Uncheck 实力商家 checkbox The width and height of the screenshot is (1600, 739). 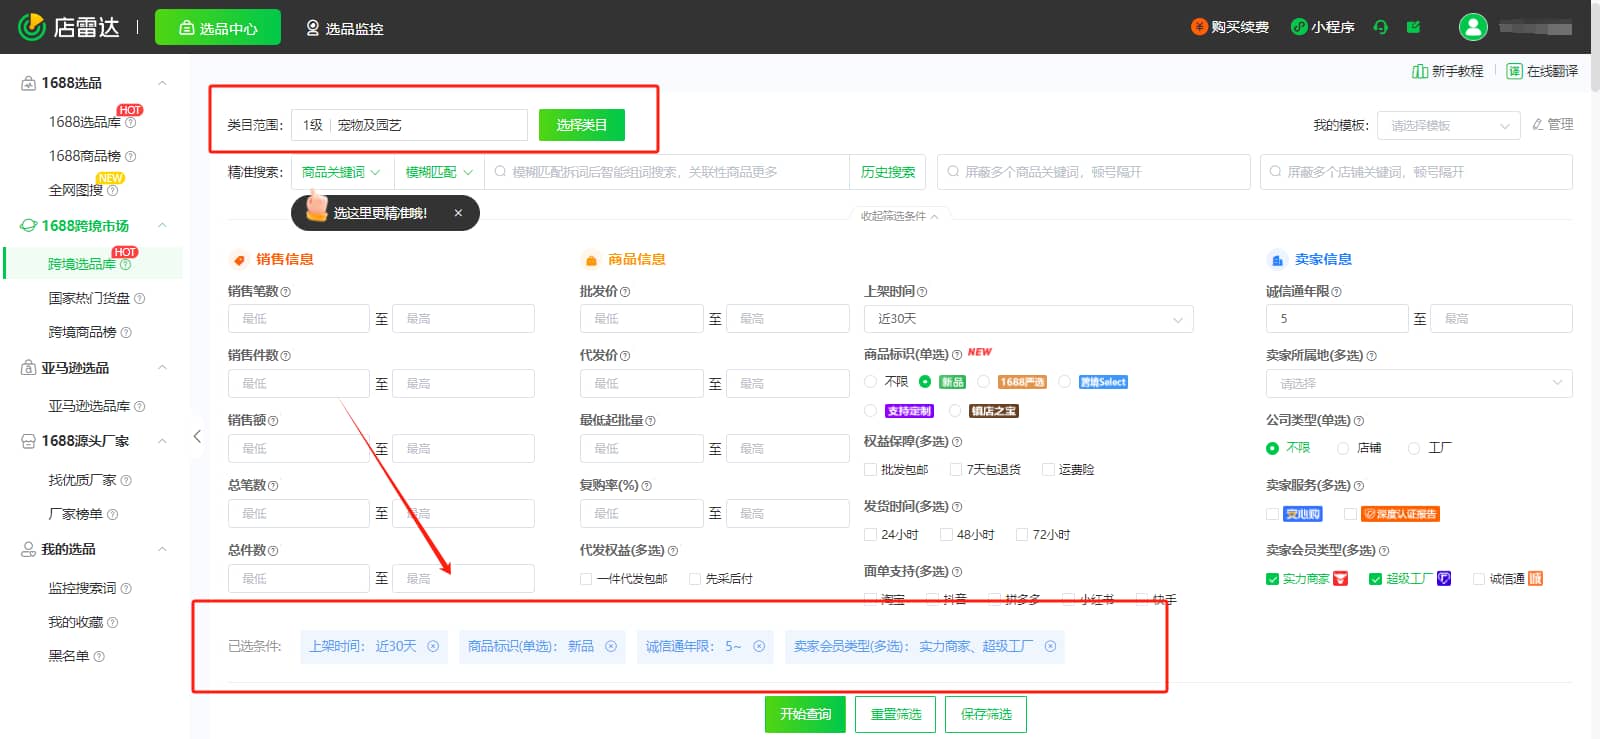tap(1272, 579)
